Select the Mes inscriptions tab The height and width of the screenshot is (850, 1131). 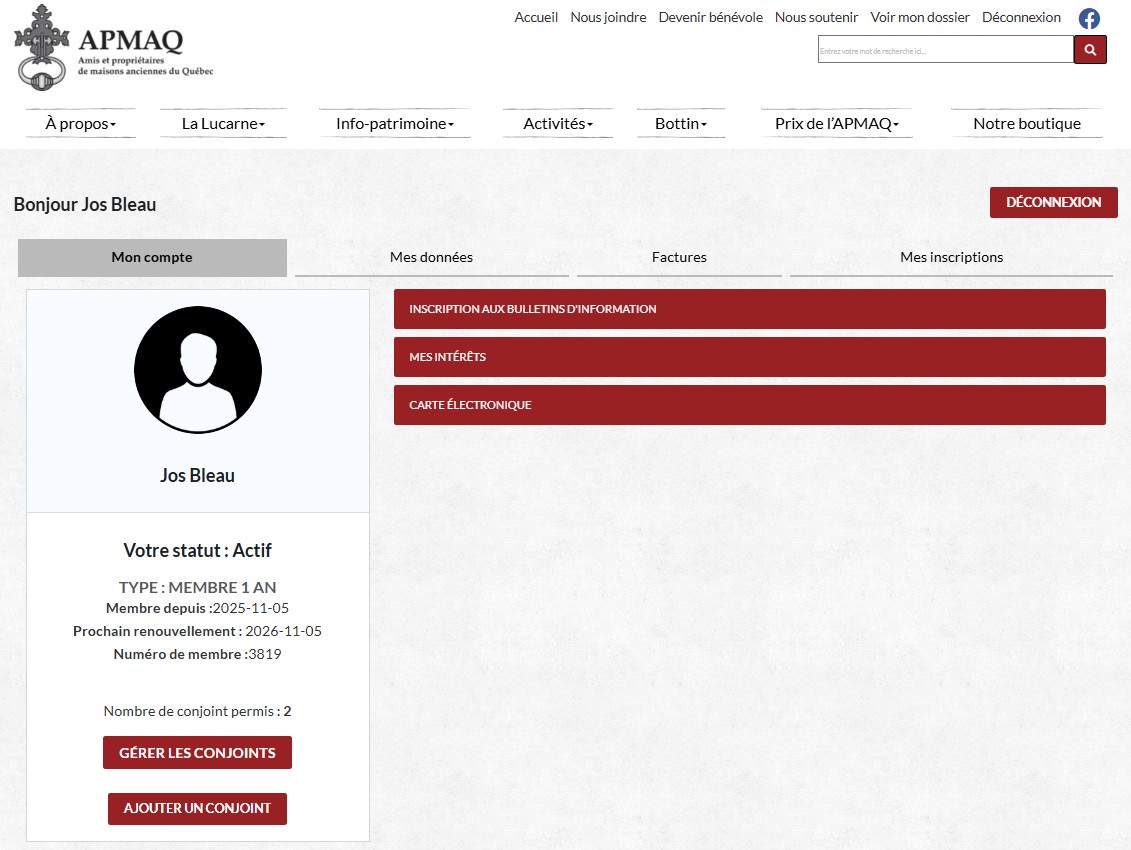point(951,257)
